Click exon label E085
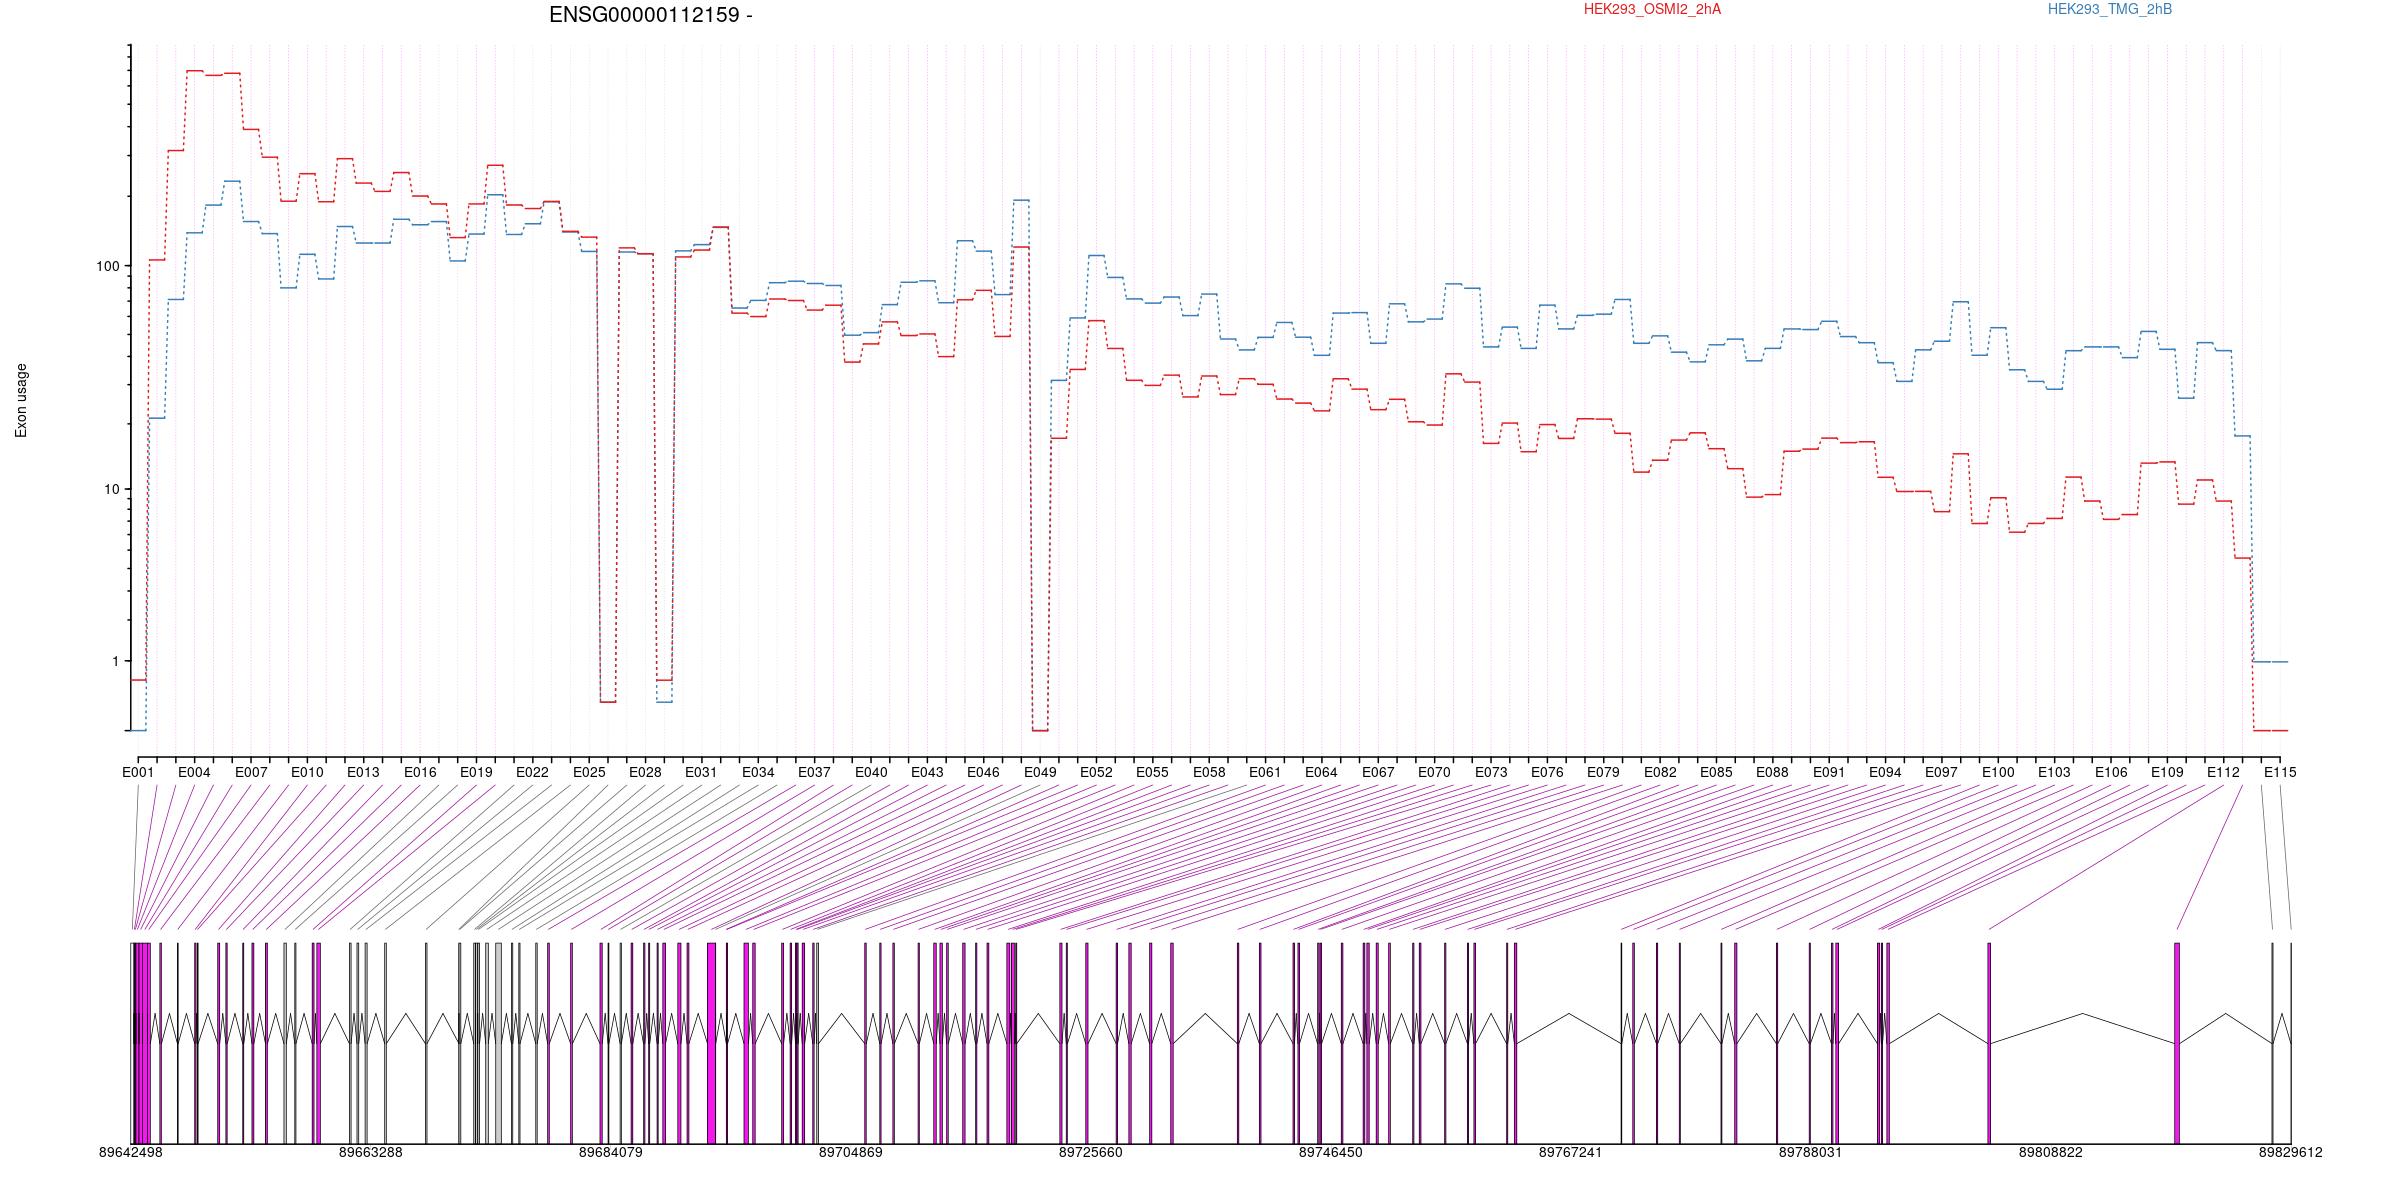2400x1200 pixels. 1716,772
